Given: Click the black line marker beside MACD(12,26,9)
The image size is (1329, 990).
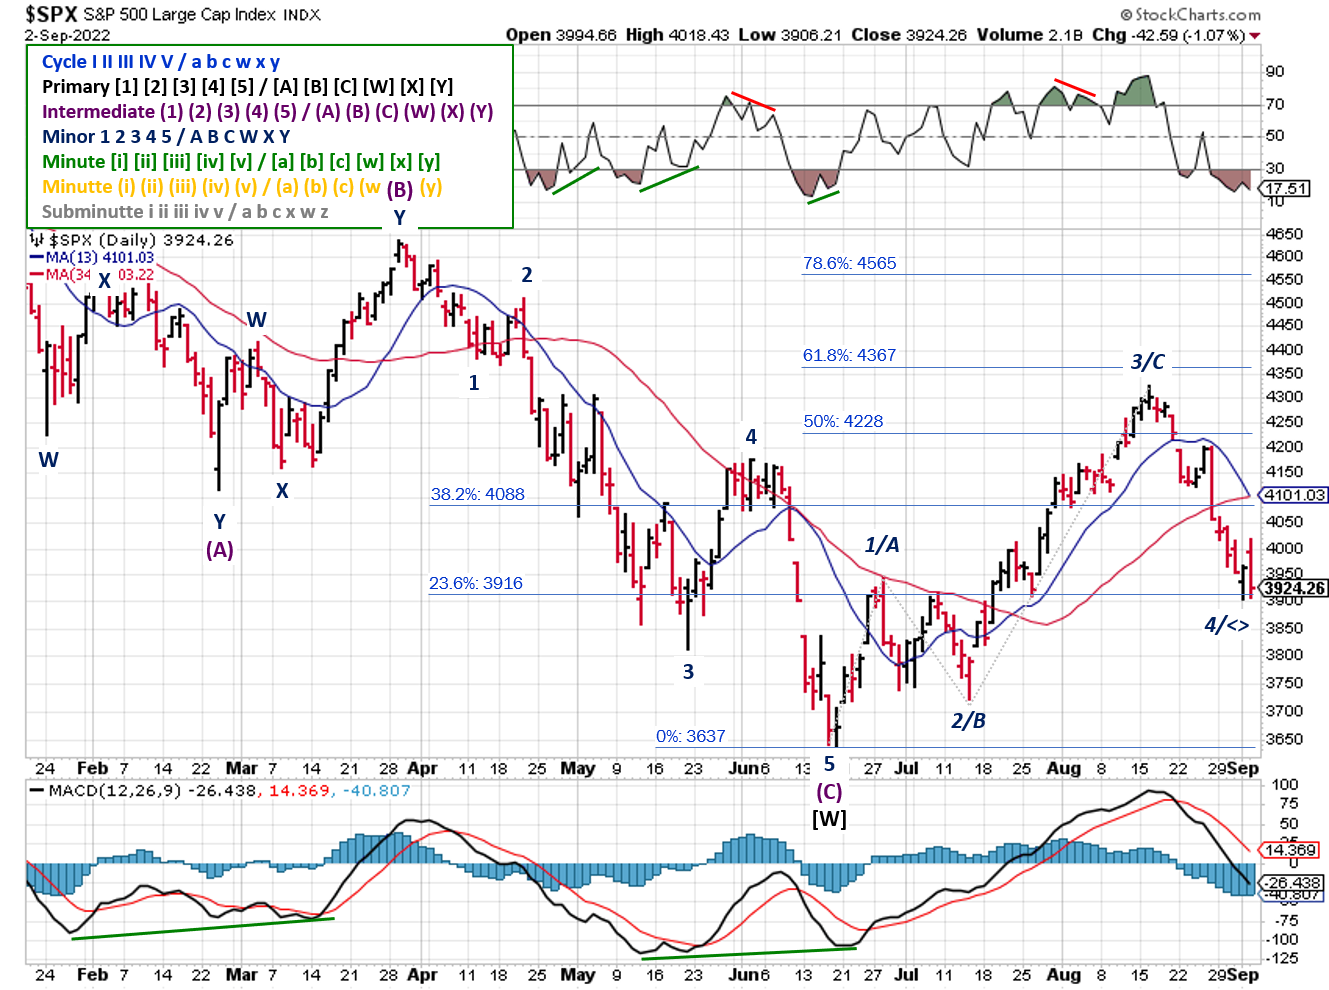Looking at the screenshot, I should click(x=38, y=790).
